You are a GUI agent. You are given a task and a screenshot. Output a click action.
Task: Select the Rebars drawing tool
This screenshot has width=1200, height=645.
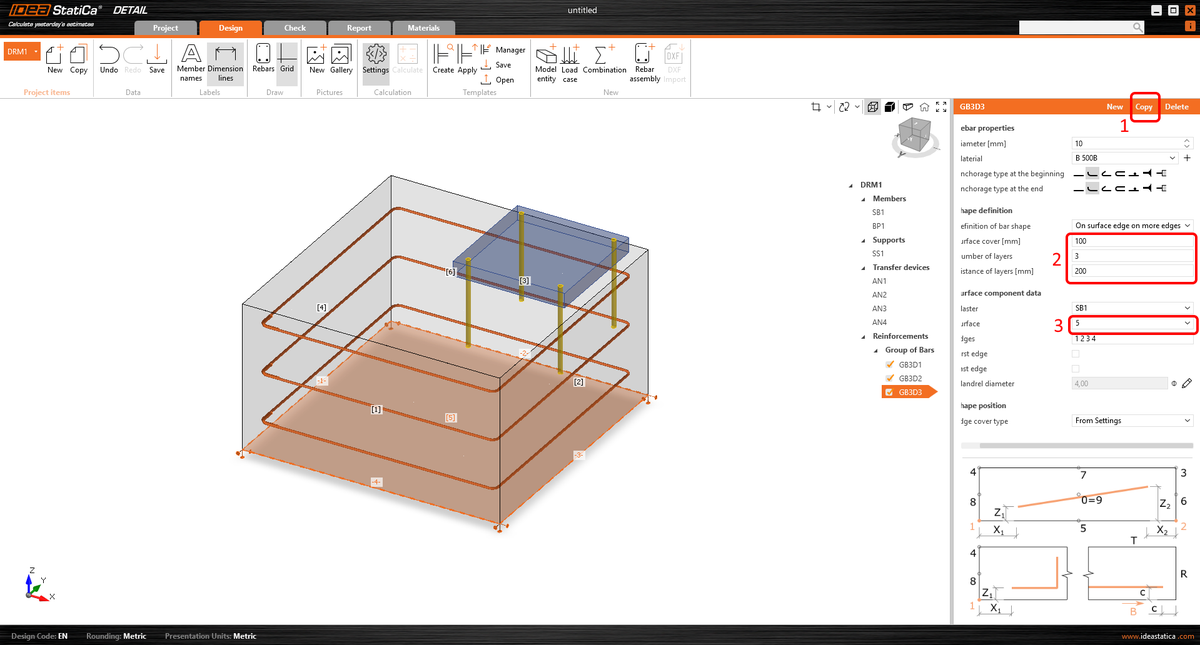[263, 58]
